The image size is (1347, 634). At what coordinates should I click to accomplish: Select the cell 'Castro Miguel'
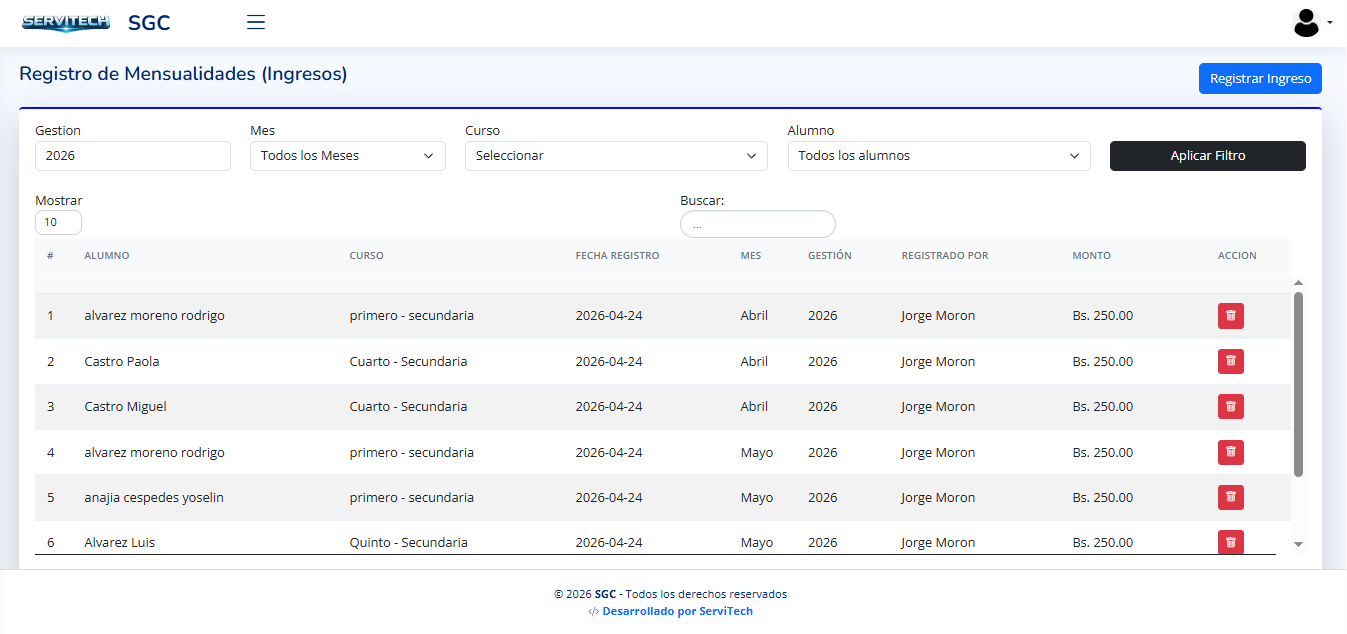[125, 407]
